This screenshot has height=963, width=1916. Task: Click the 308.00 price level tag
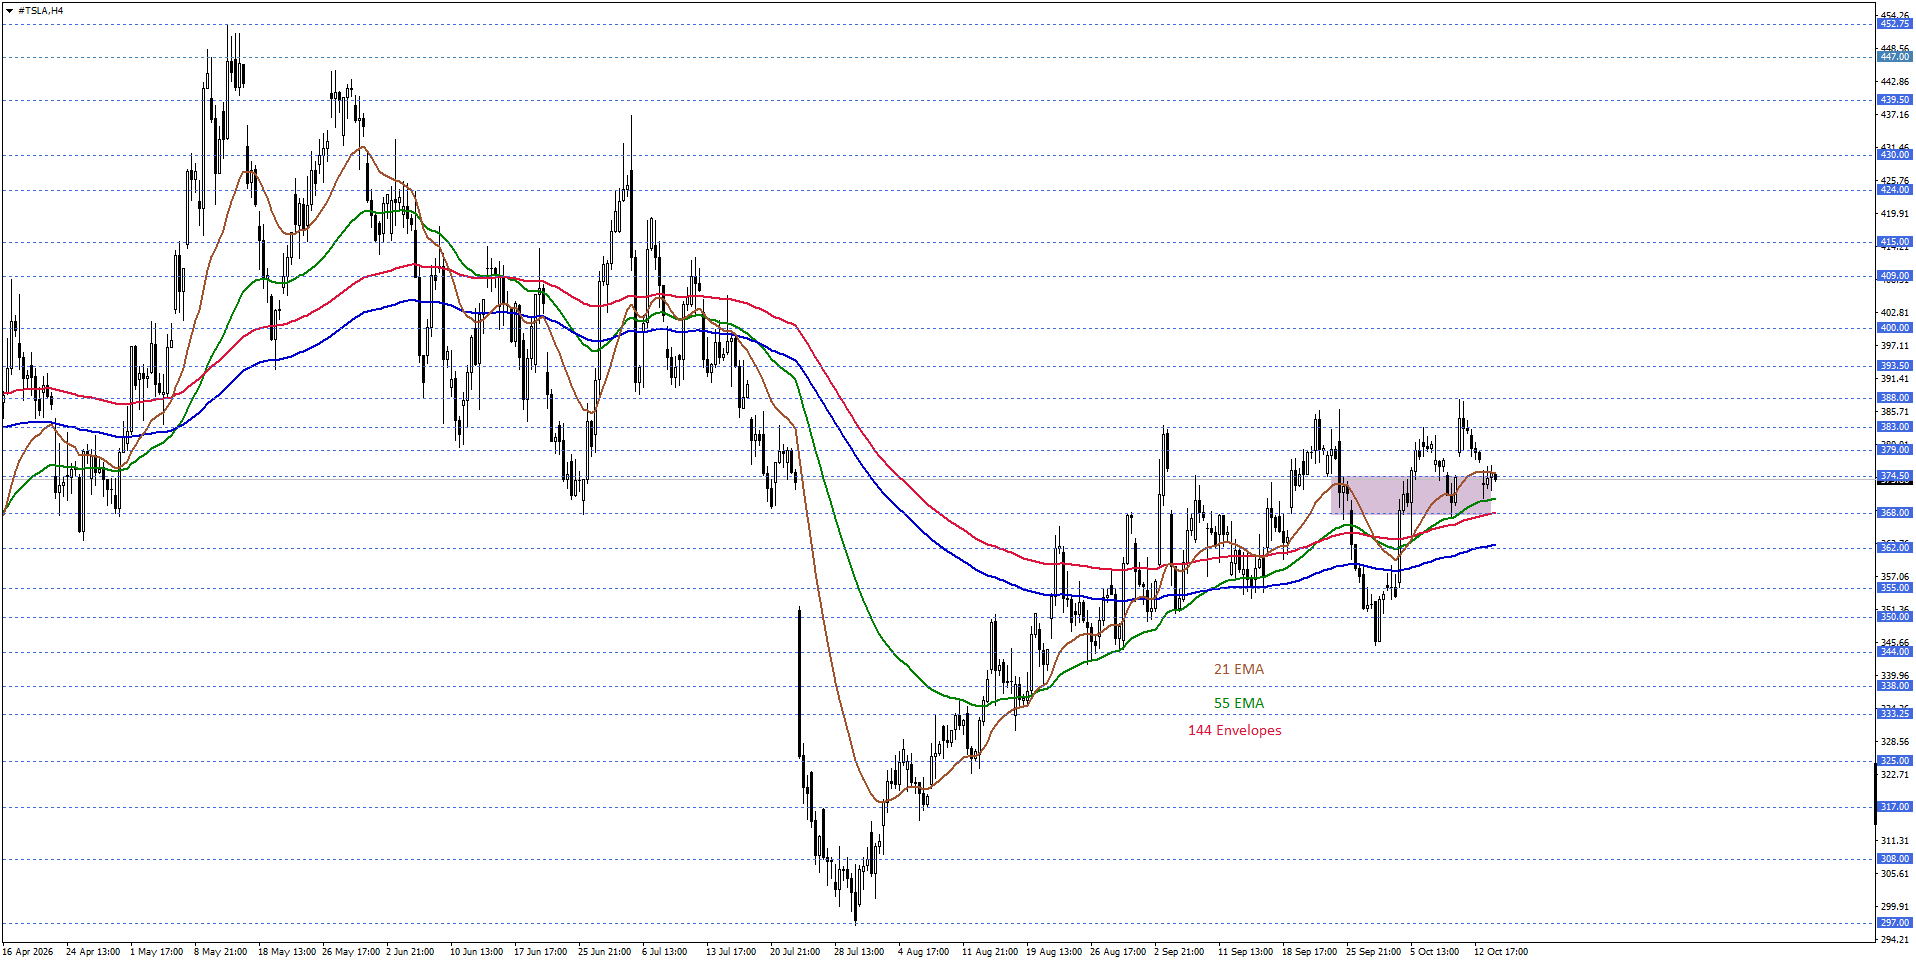1894,859
